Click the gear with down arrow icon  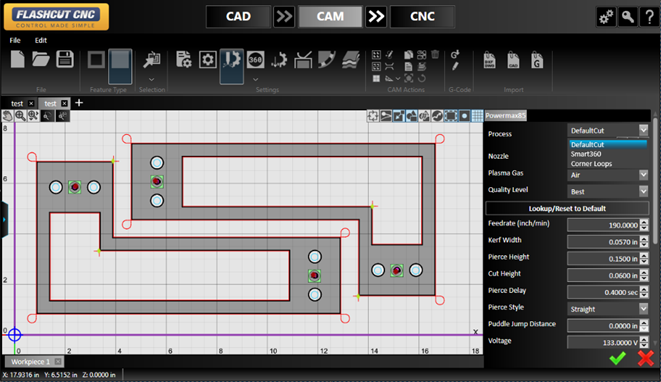point(279,60)
